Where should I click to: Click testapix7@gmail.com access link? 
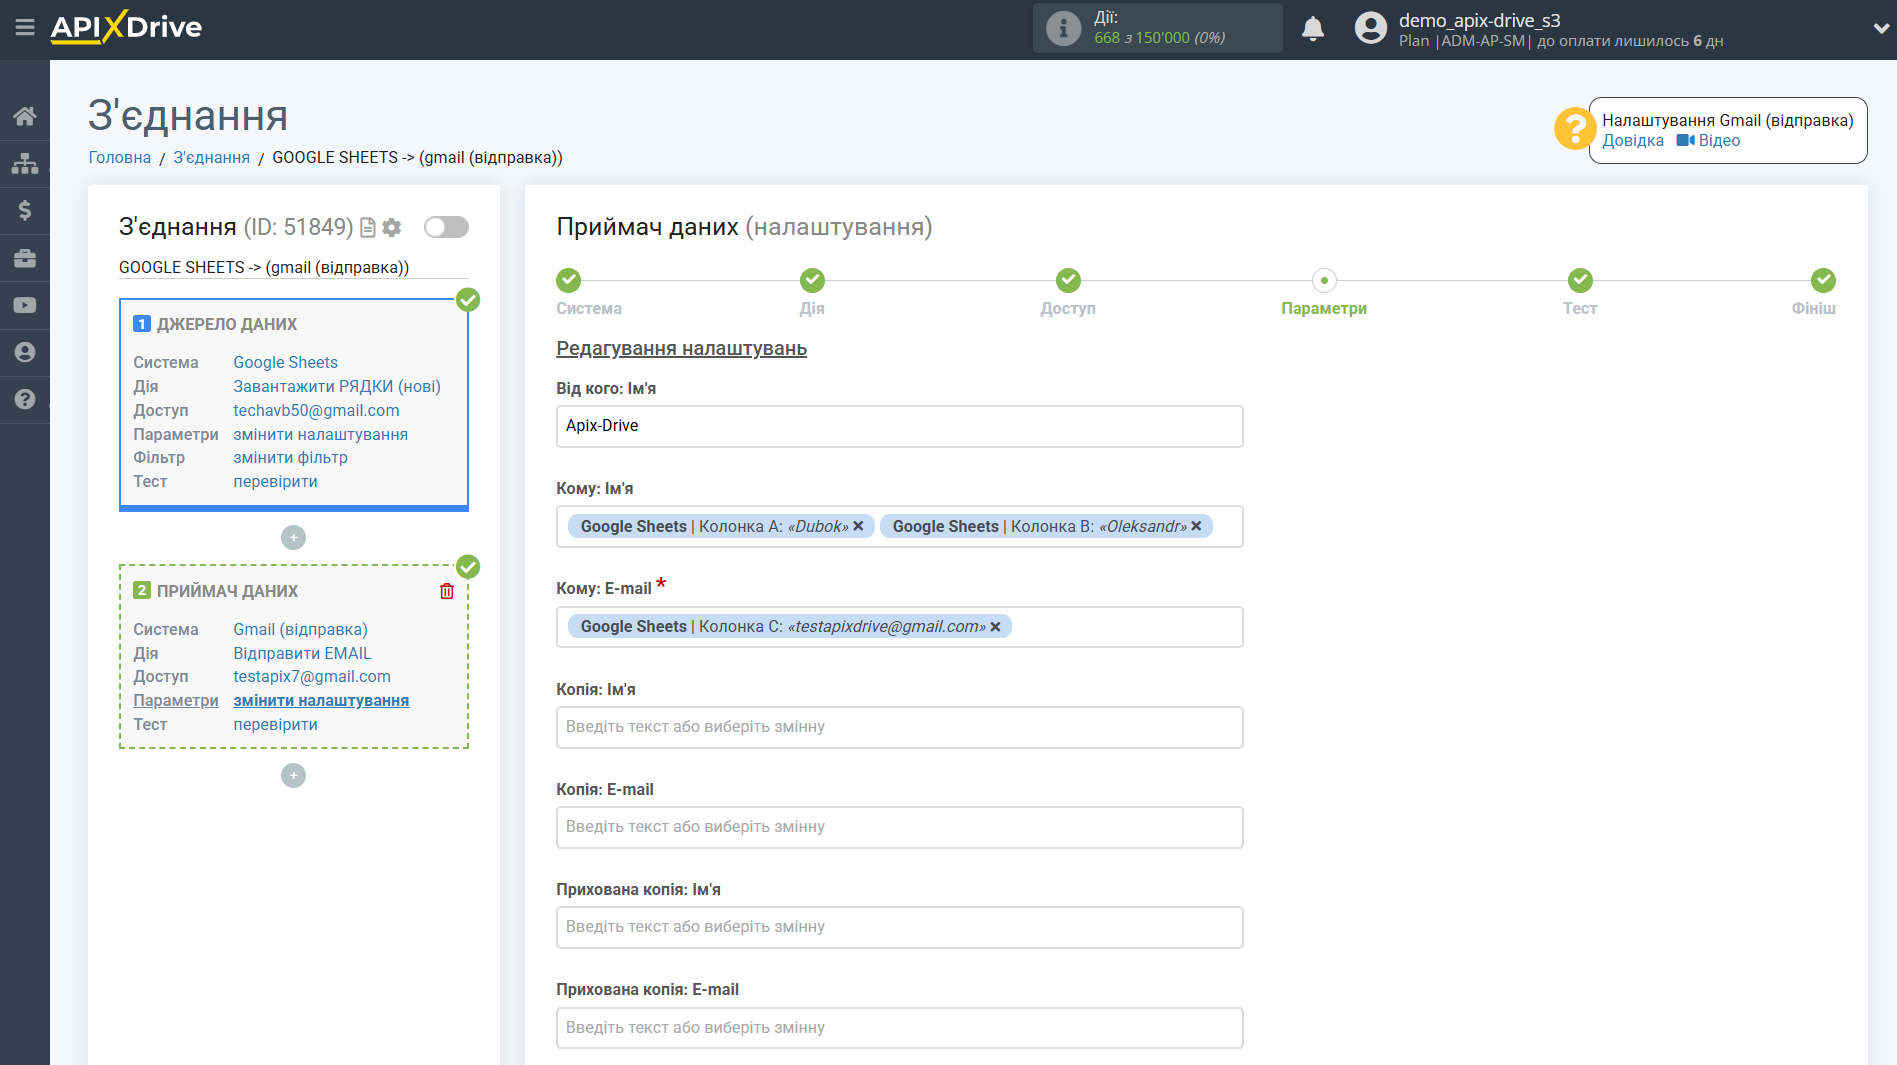coord(312,676)
